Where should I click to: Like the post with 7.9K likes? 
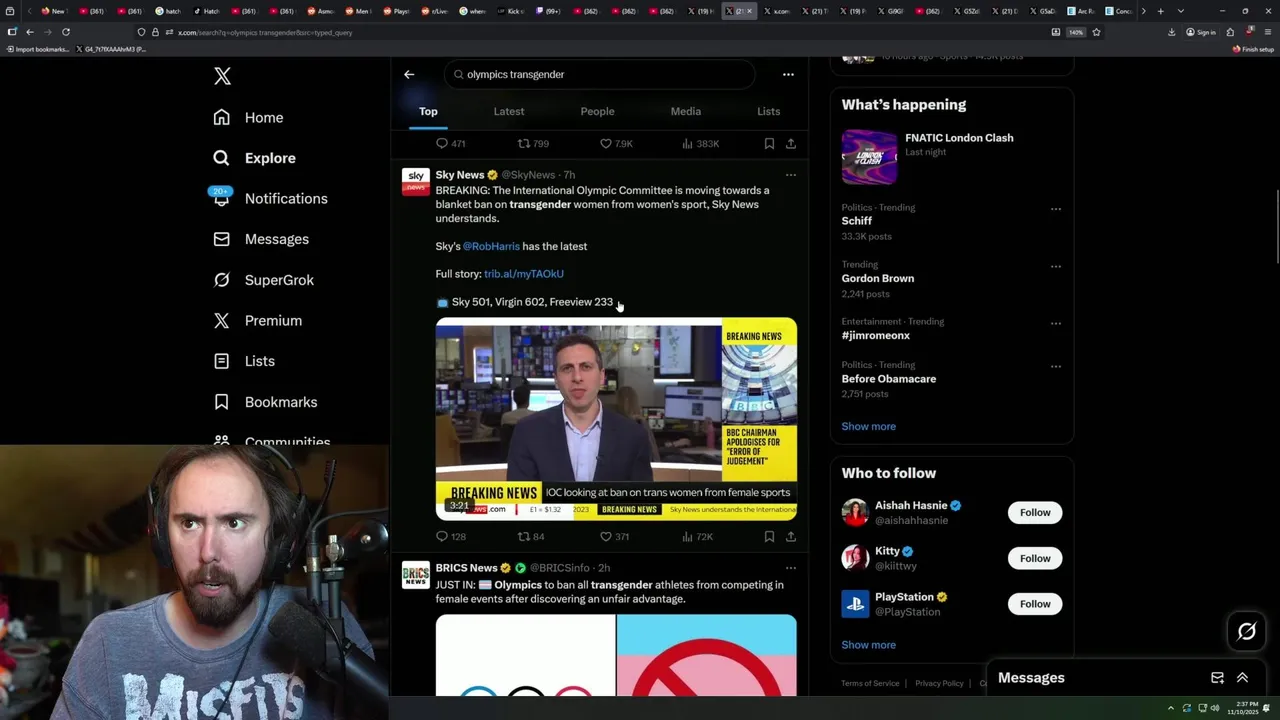(x=616, y=143)
